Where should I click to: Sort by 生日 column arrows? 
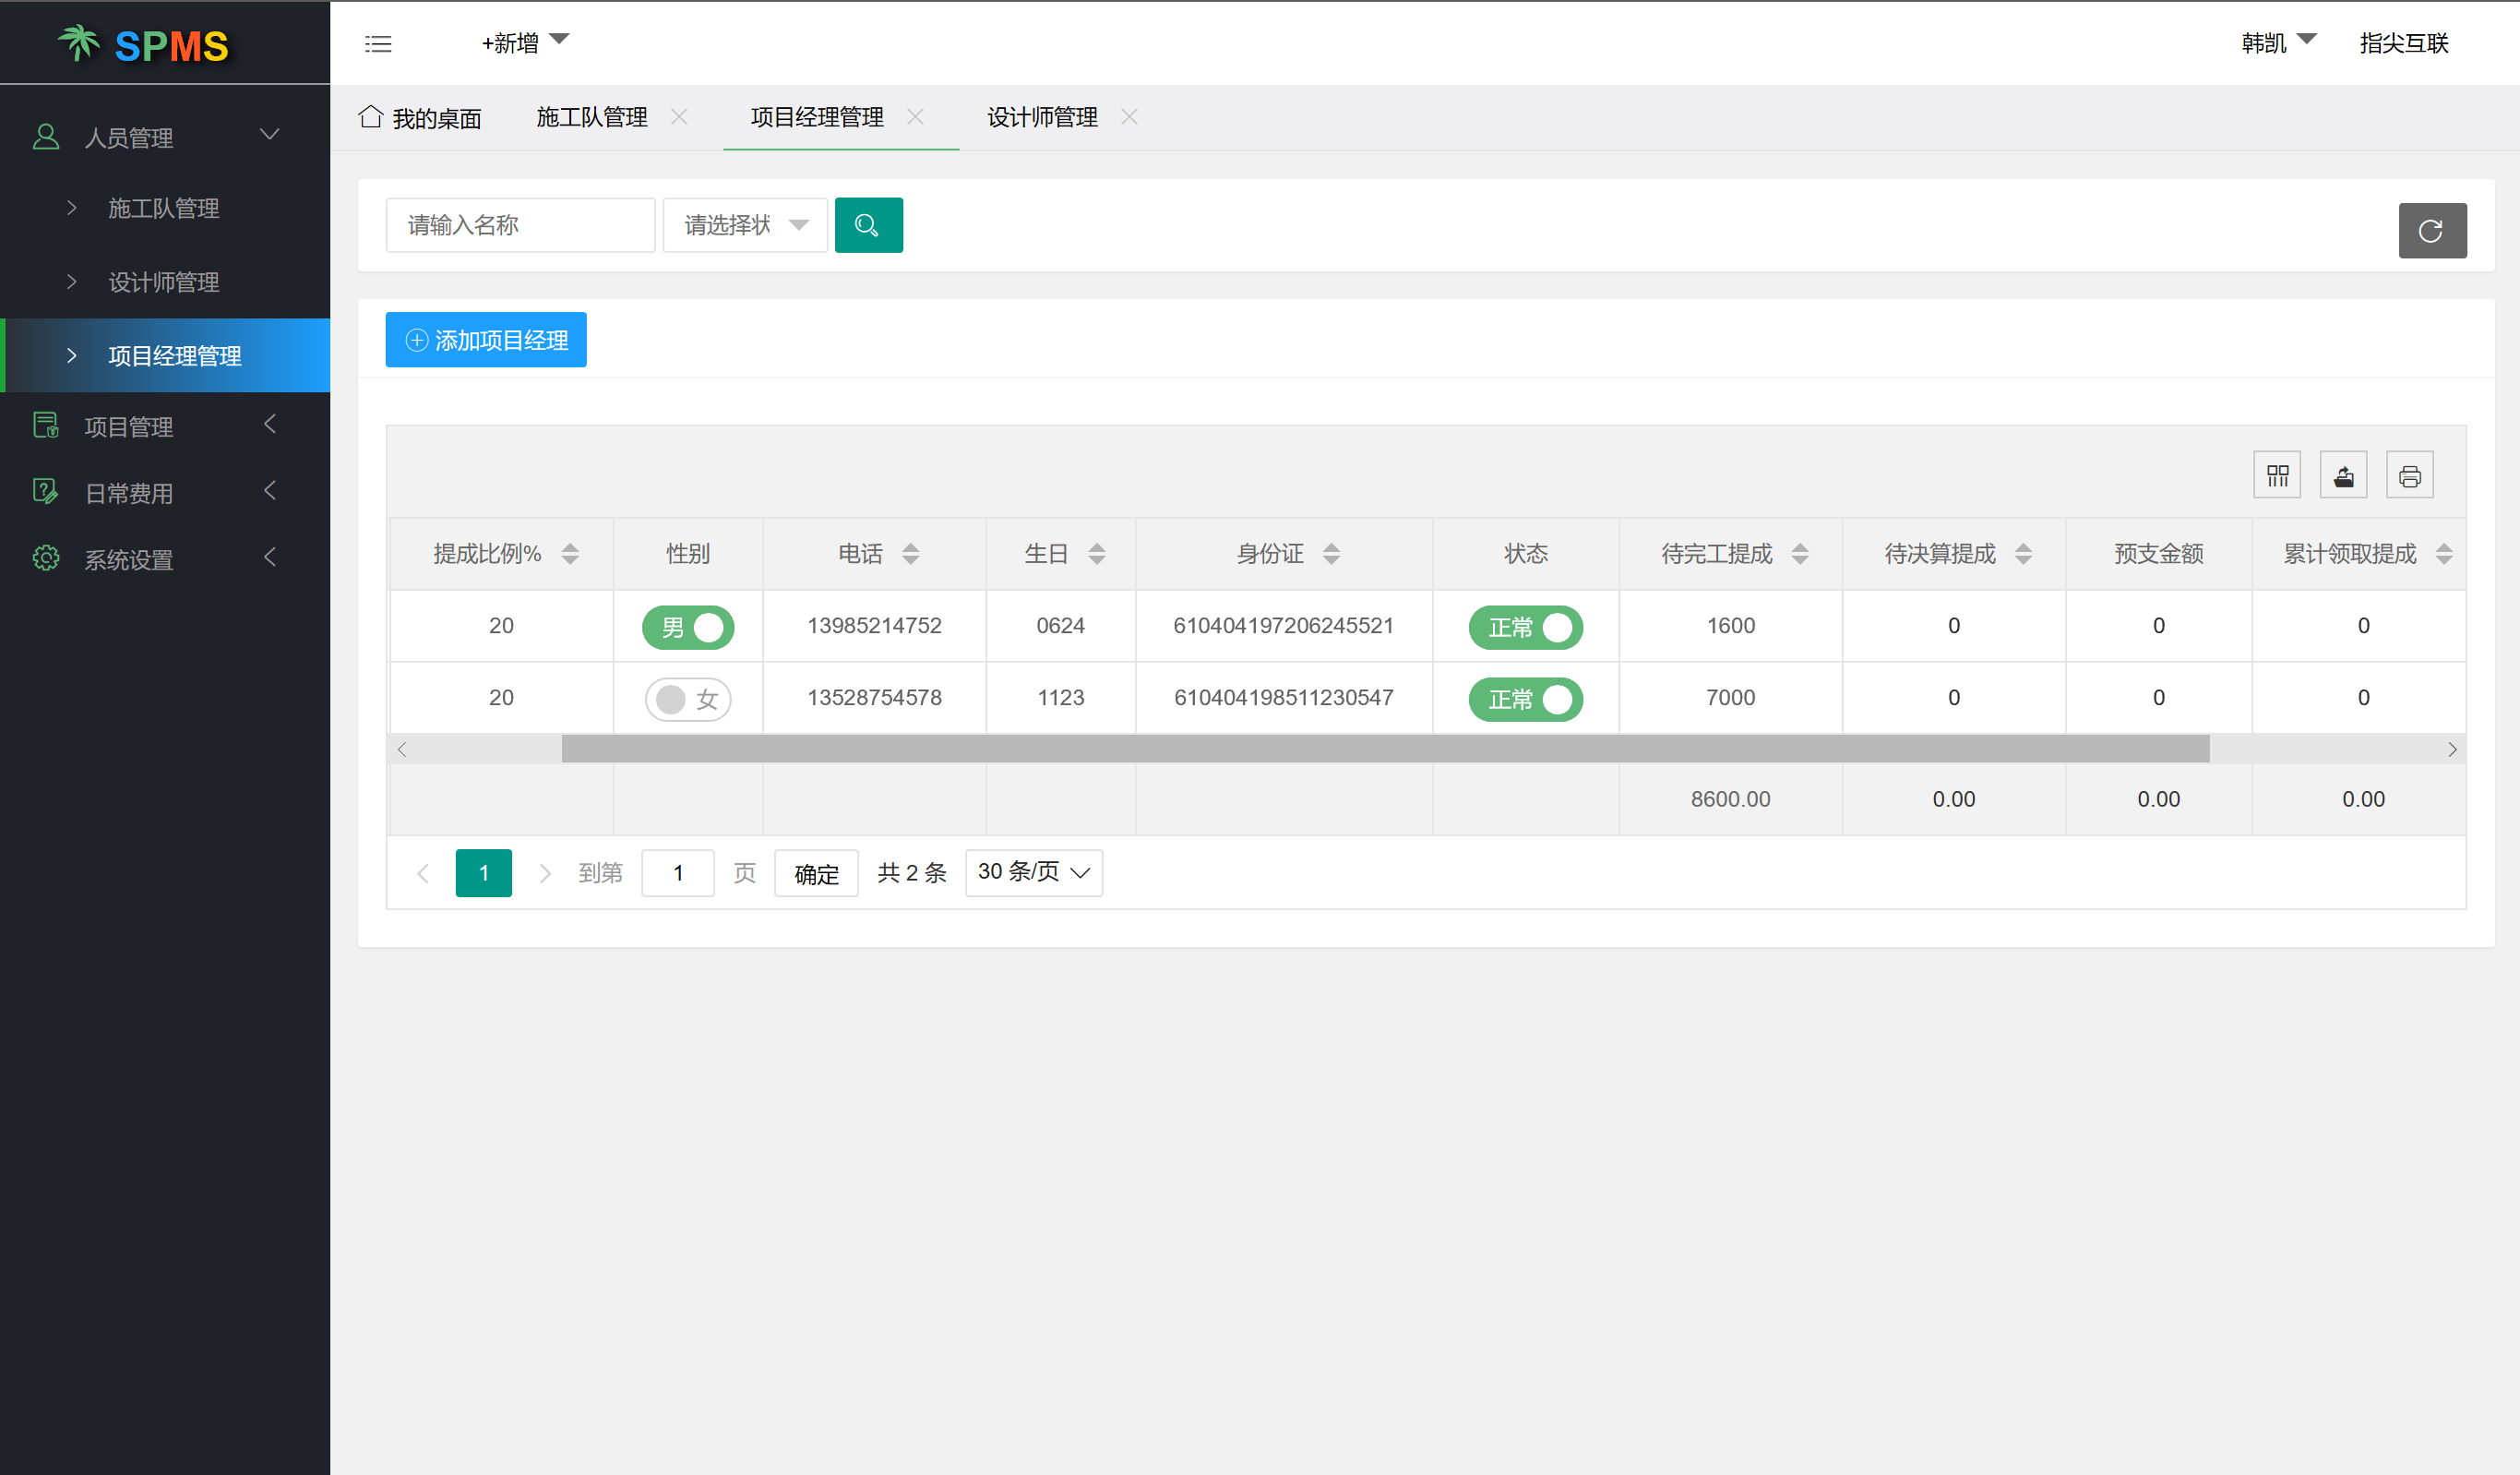point(1097,554)
